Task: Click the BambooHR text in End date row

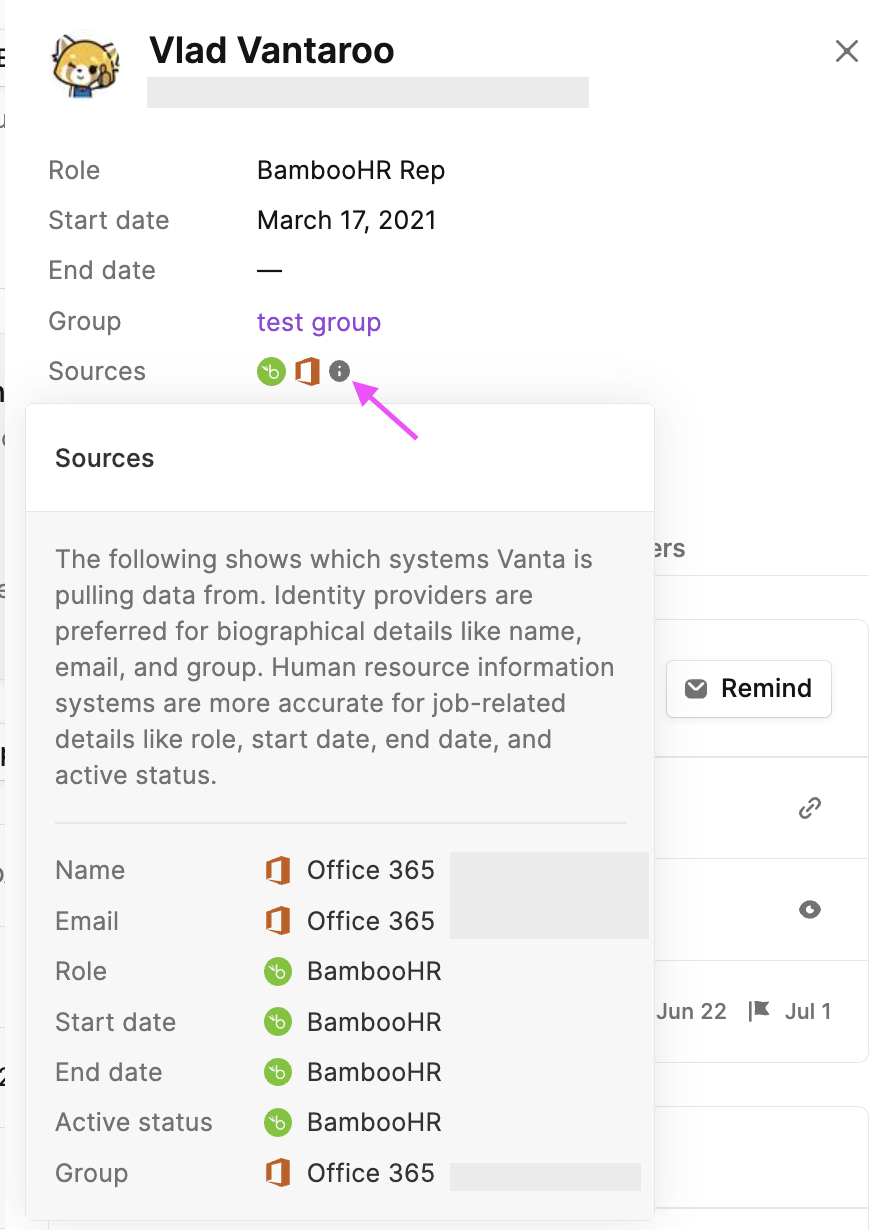Action: point(374,1072)
